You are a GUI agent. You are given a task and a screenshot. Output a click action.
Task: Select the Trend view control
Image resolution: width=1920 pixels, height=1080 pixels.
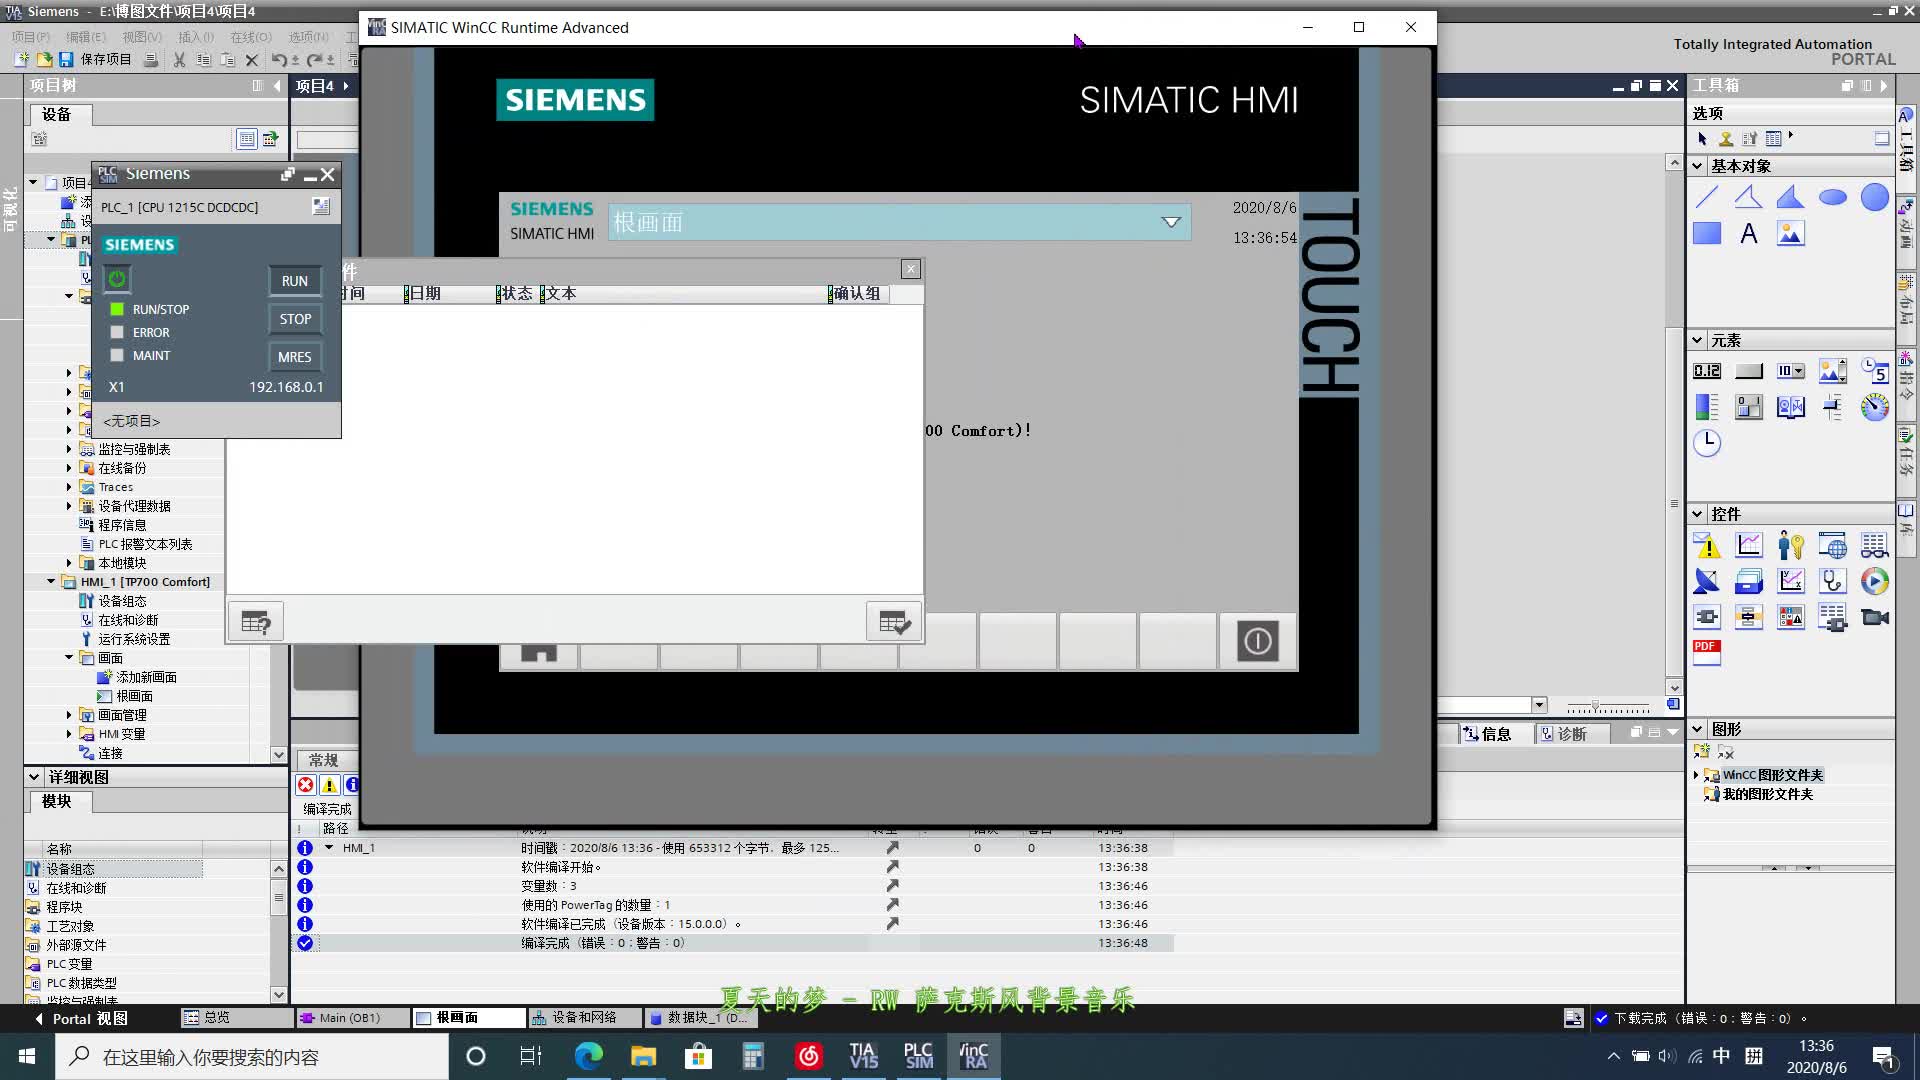point(1748,546)
